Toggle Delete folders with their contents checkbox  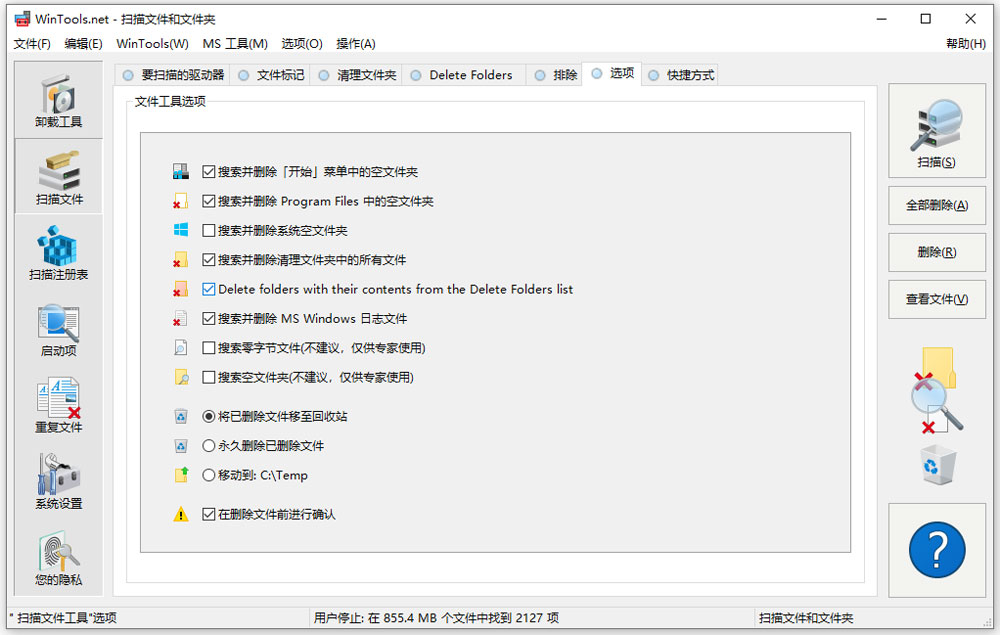tap(208, 289)
